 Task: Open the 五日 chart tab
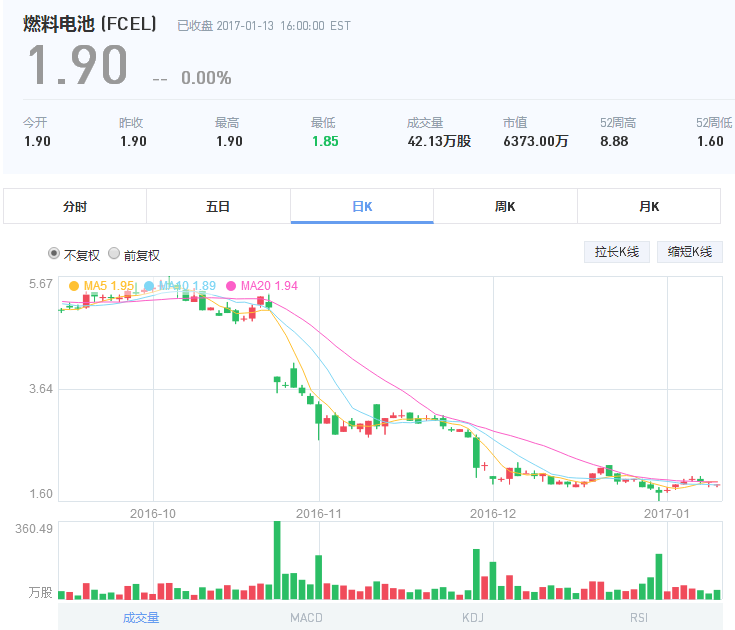pos(218,207)
